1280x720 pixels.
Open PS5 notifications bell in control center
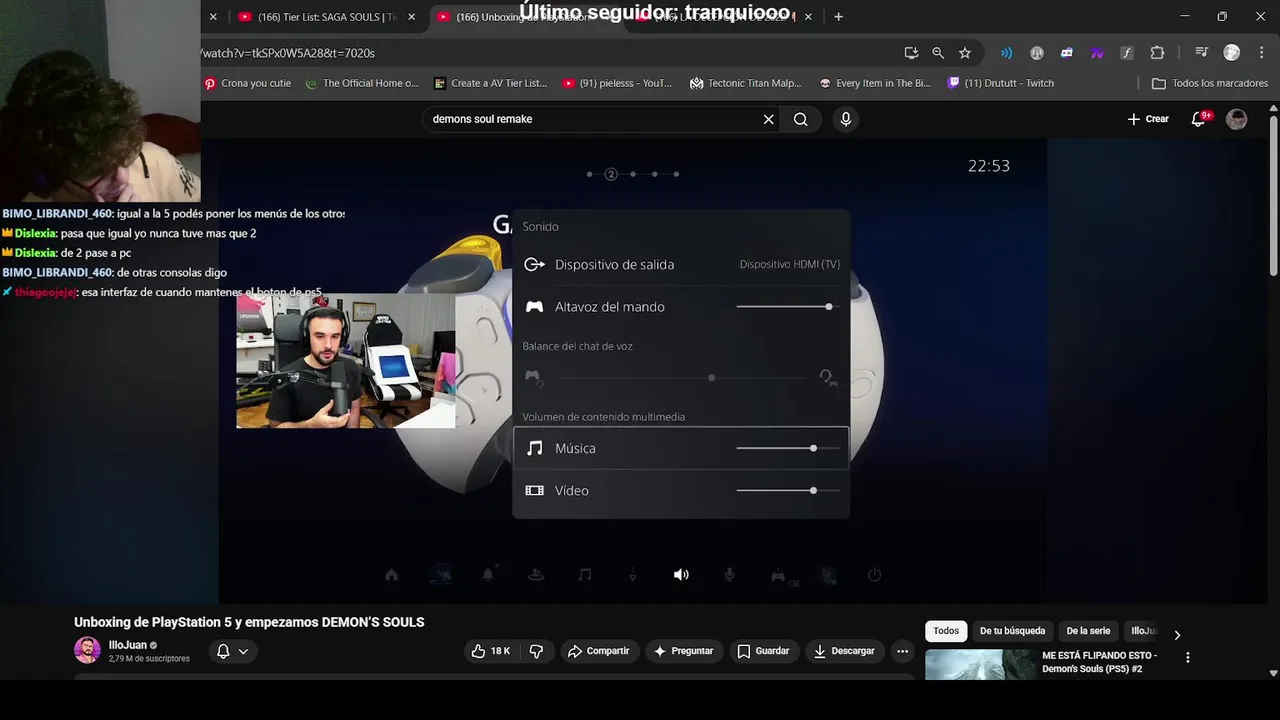[488, 575]
